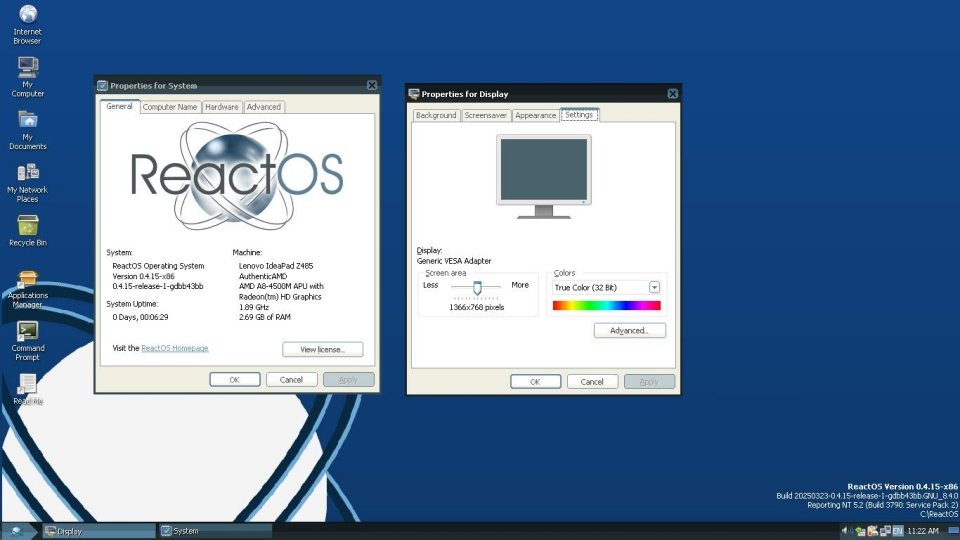Open the Internet Browser desktop icon
Image resolution: width=960 pixels, height=540 pixels.
tap(28, 24)
